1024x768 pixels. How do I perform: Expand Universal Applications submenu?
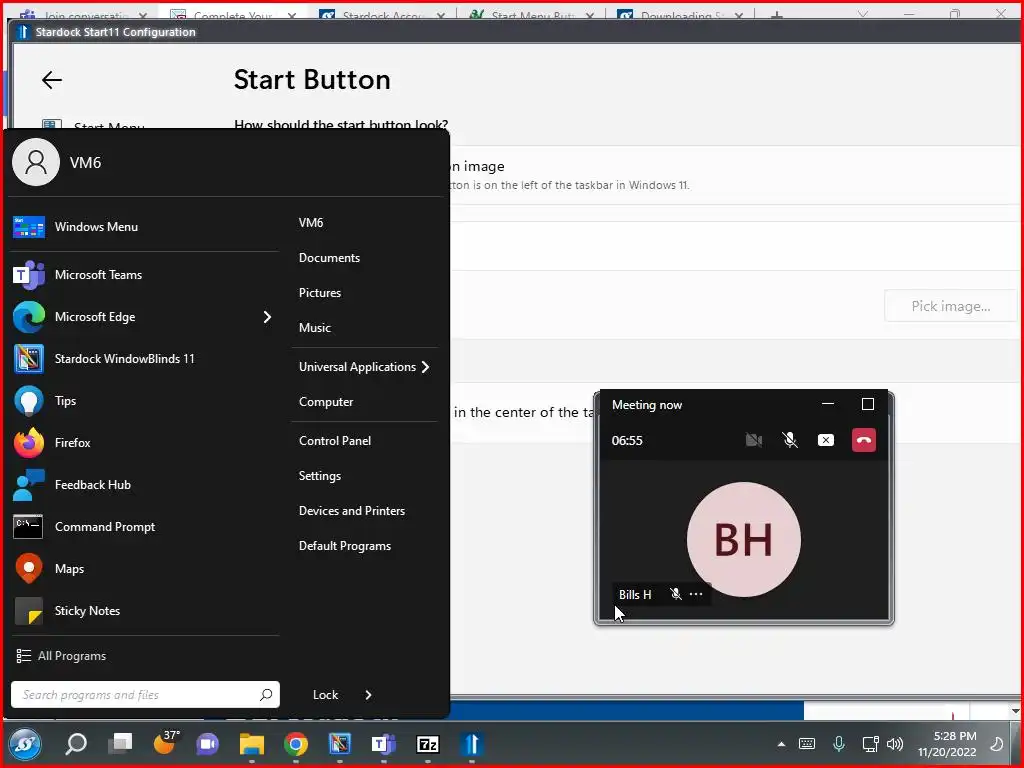coord(364,367)
